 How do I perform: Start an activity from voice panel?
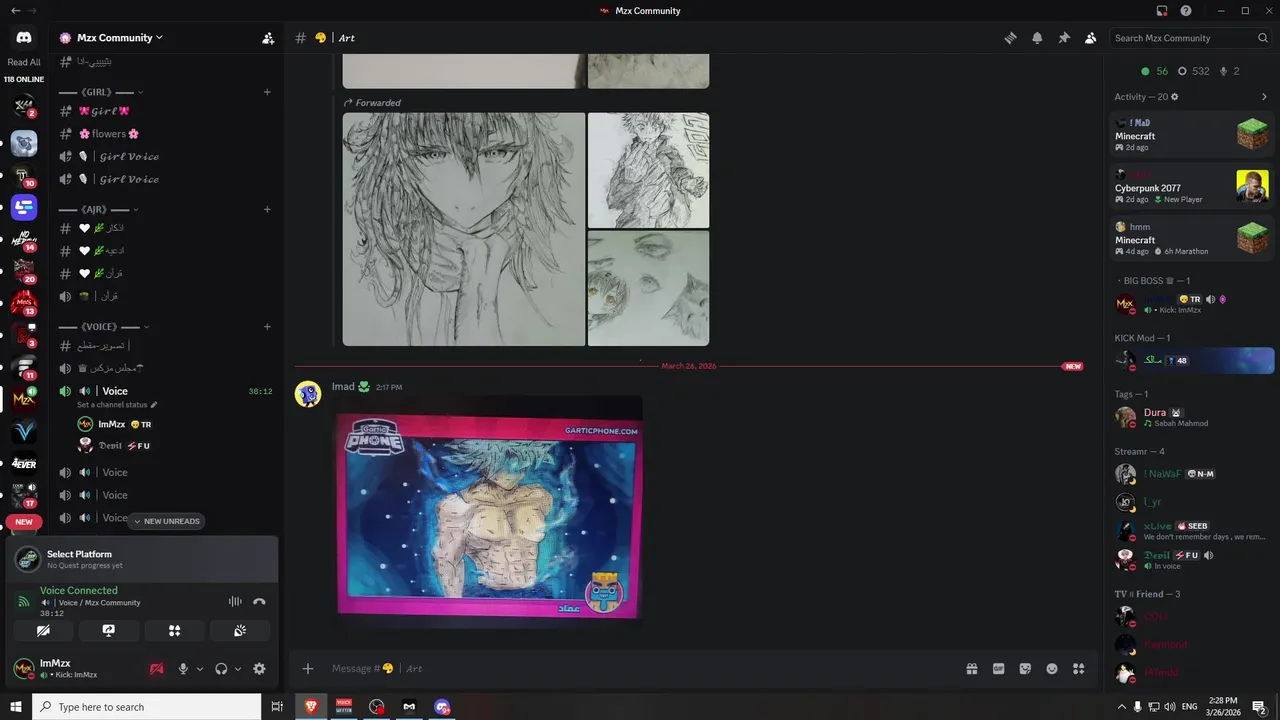(174, 631)
